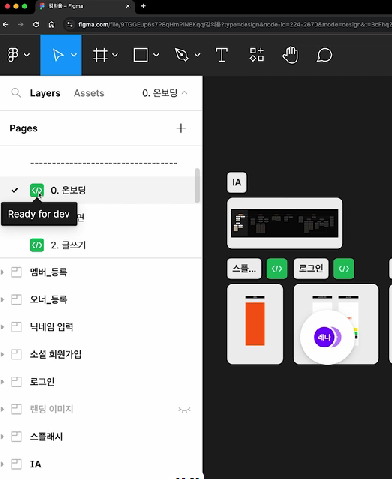Select the Comment tool
The width and height of the screenshot is (392, 479).
click(324, 55)
